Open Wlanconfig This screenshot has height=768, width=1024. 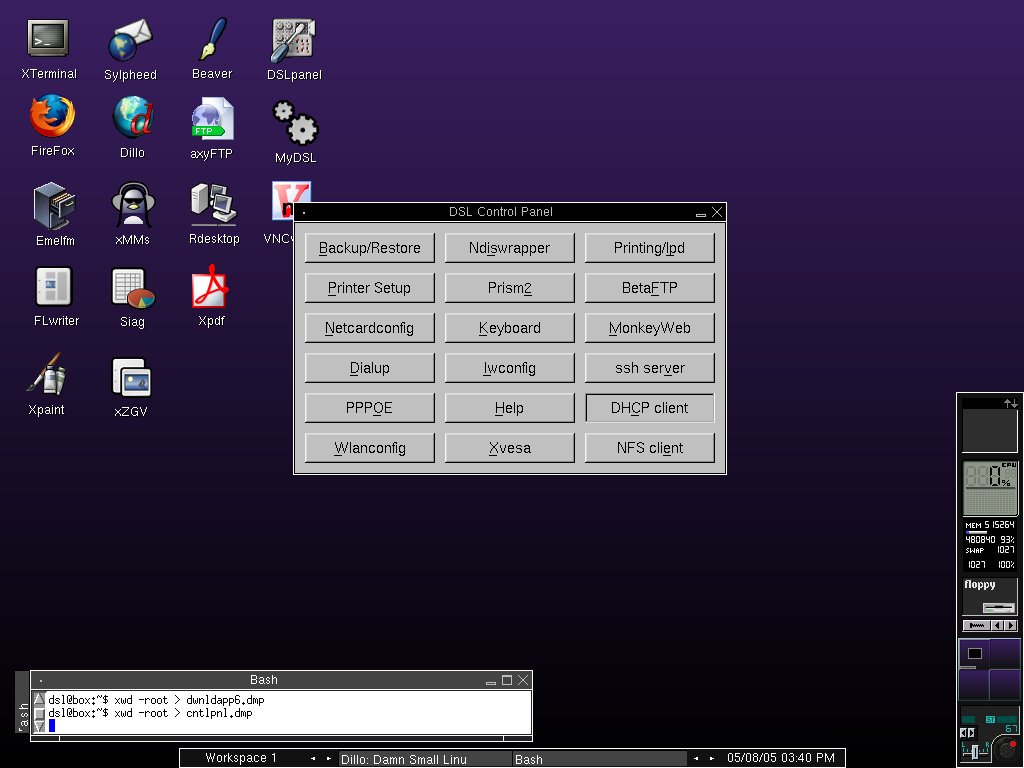370,448
